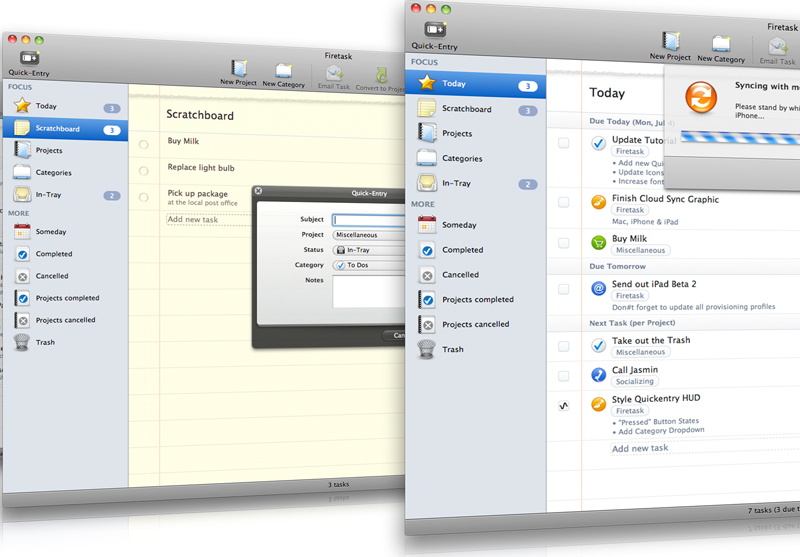Viewport: 800px width, 557px height.
Task: Select Someday calendar icon in left sidebar
Action: [22, 232]
